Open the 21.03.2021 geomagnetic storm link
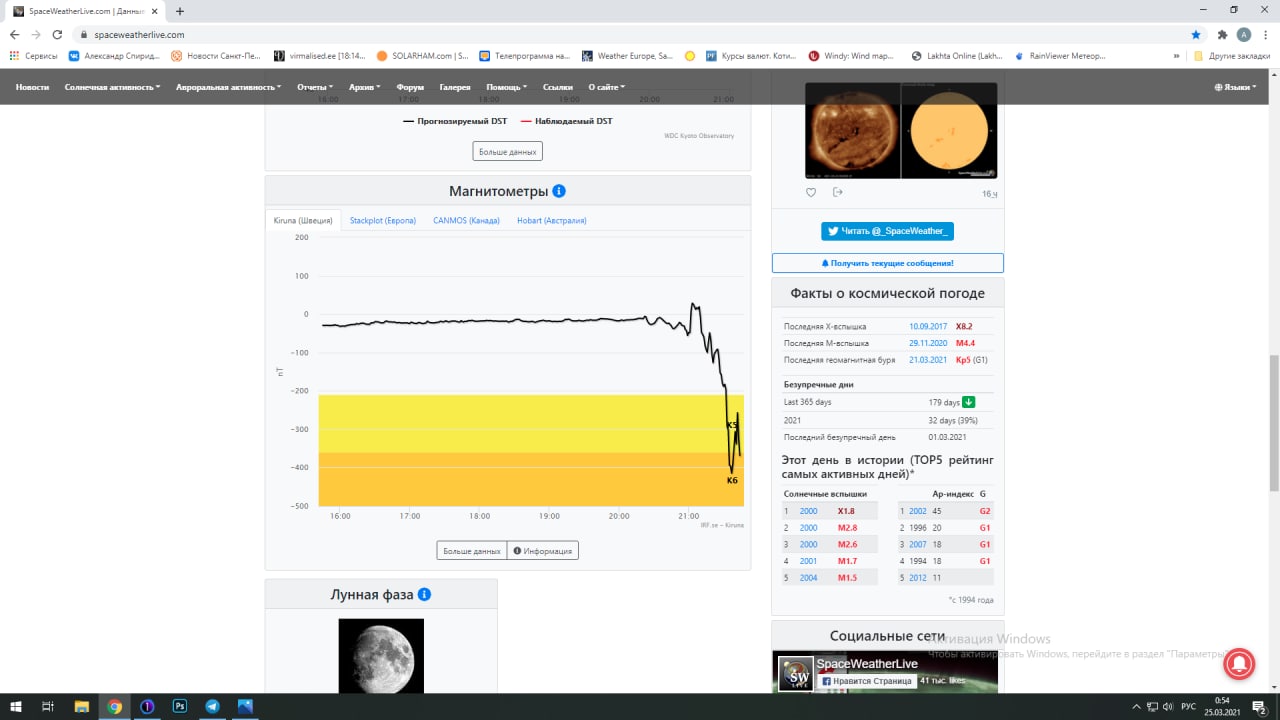 pyautogui.click(x=928, y=359)
